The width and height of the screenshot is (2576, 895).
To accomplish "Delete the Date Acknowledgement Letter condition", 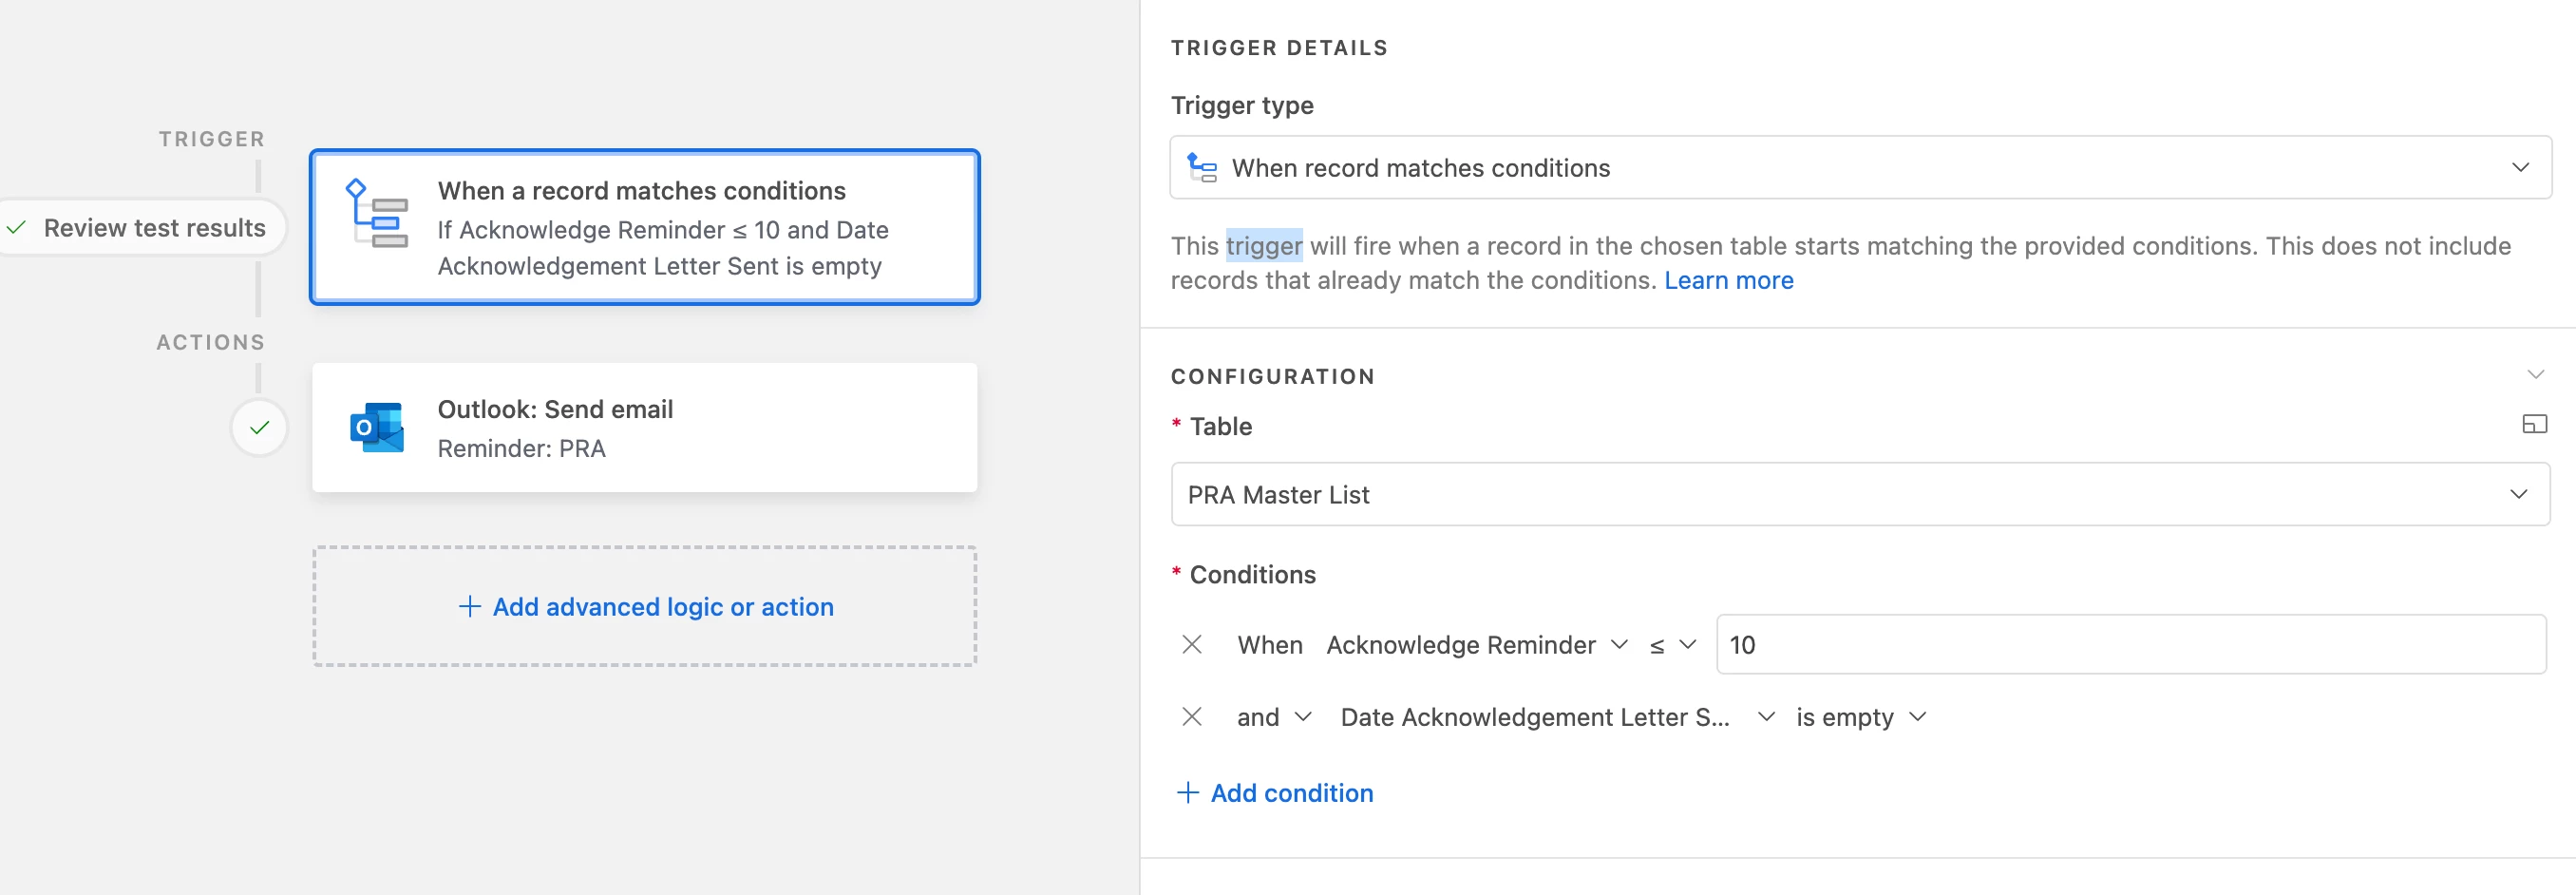I will [1191, 717].
